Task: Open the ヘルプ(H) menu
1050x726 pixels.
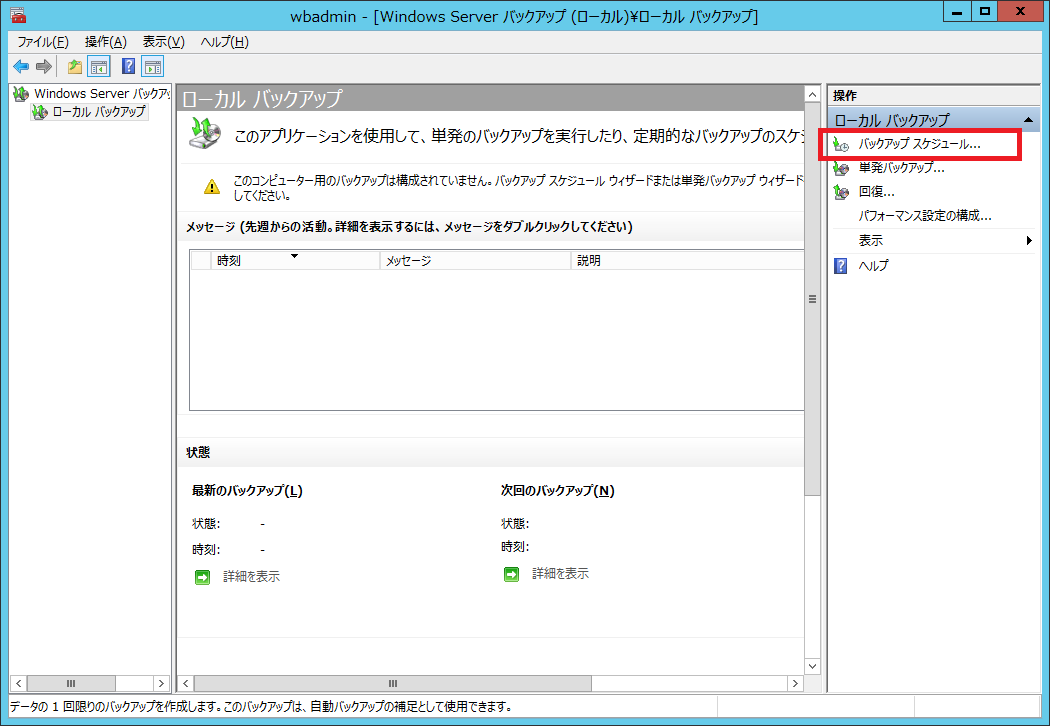Action: pos(224,42)
